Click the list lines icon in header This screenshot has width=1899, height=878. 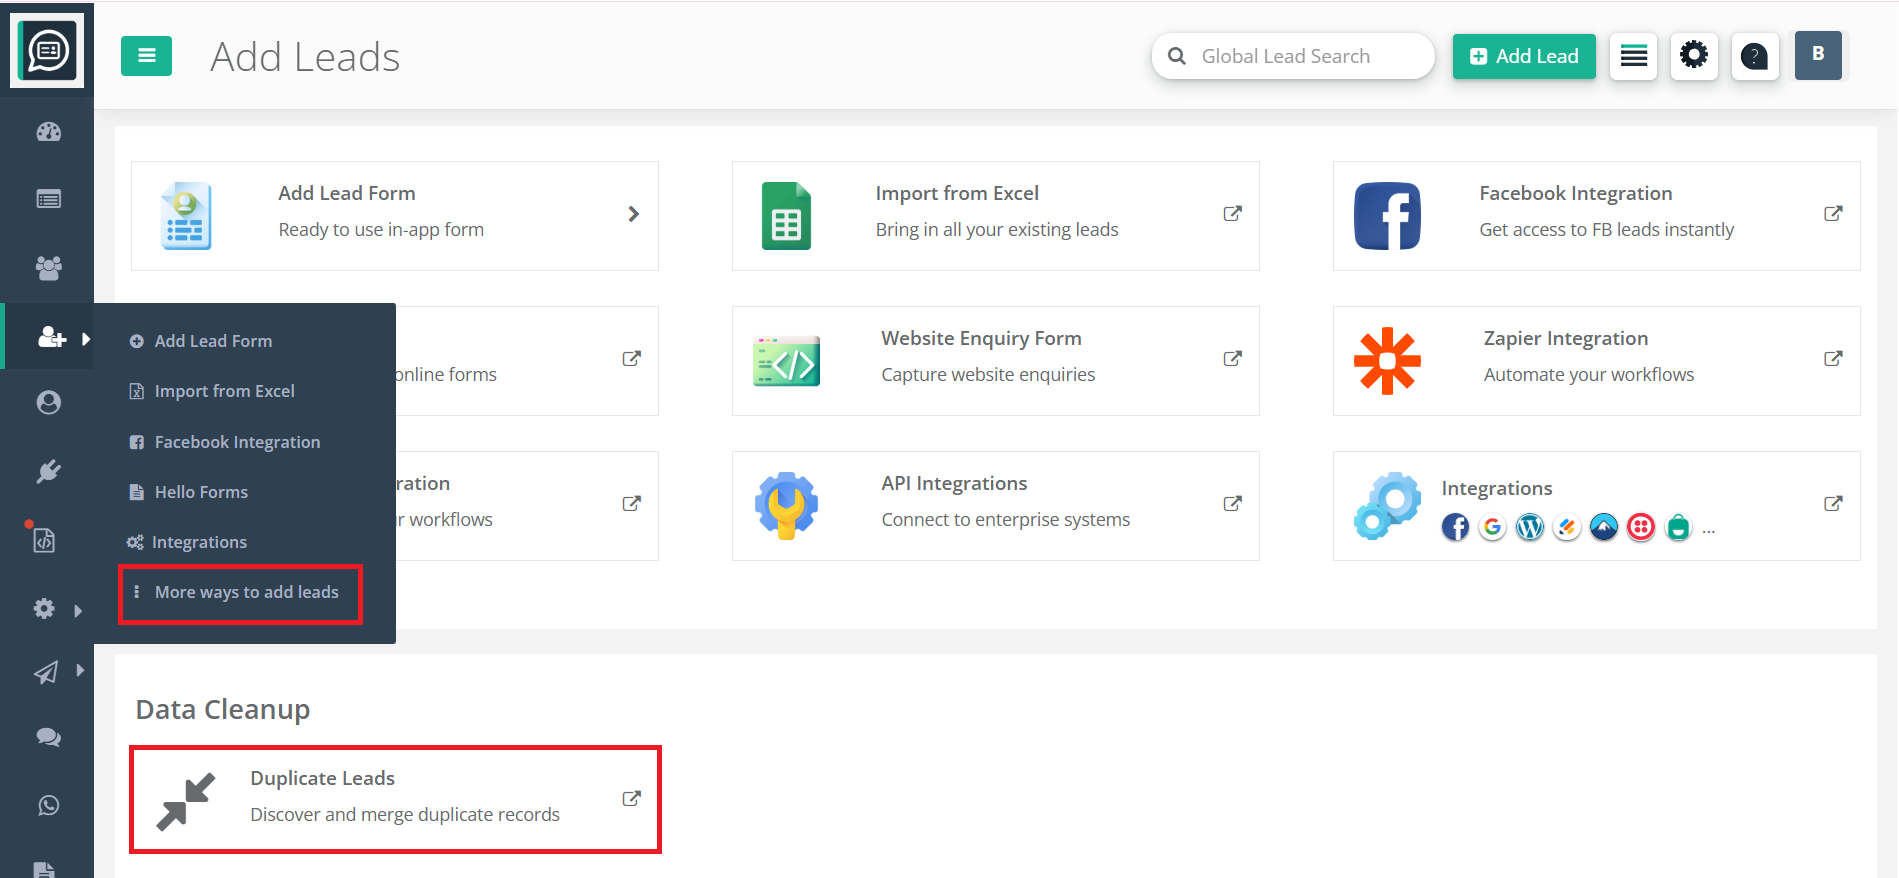(x=1633, y=56)
